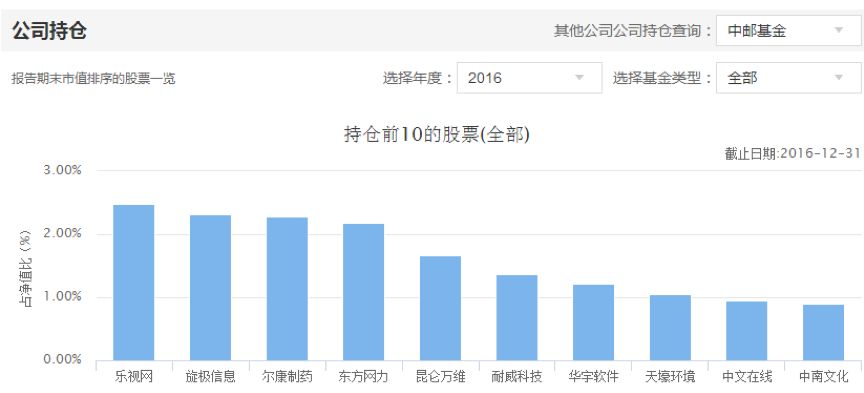Screen dimensions: 864x393
Task: Click the 2.00% y-axis value
Action: [x=62, y=234]
